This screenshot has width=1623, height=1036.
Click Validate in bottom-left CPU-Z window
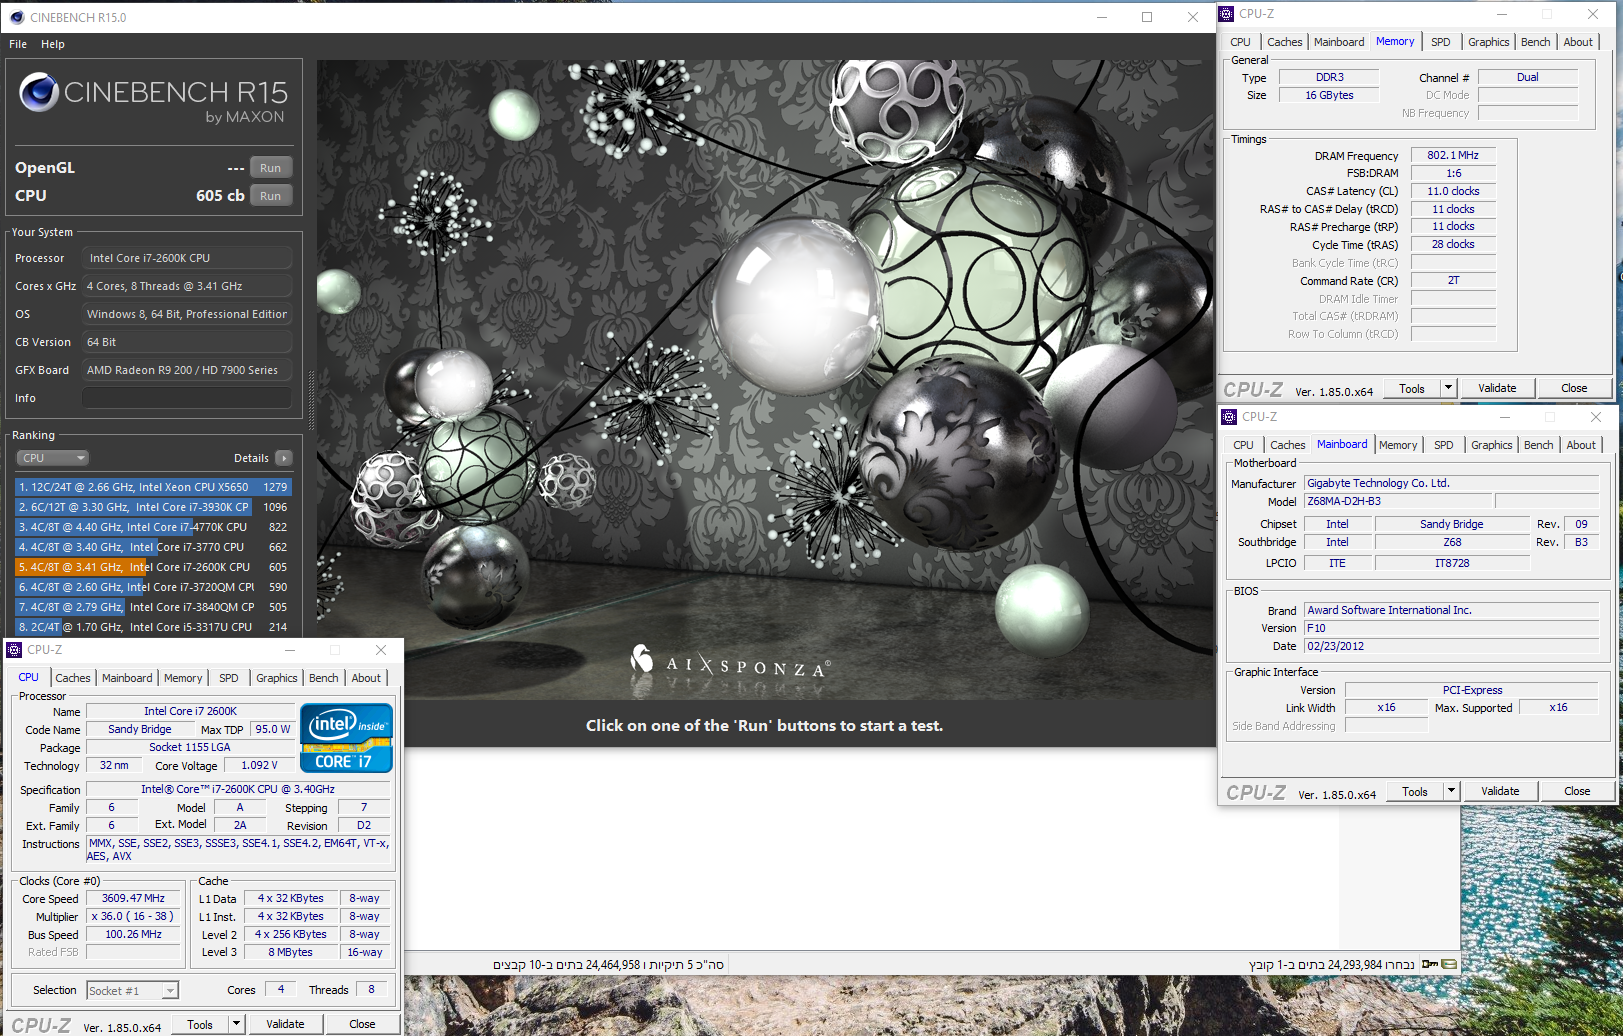(285, 1024)
